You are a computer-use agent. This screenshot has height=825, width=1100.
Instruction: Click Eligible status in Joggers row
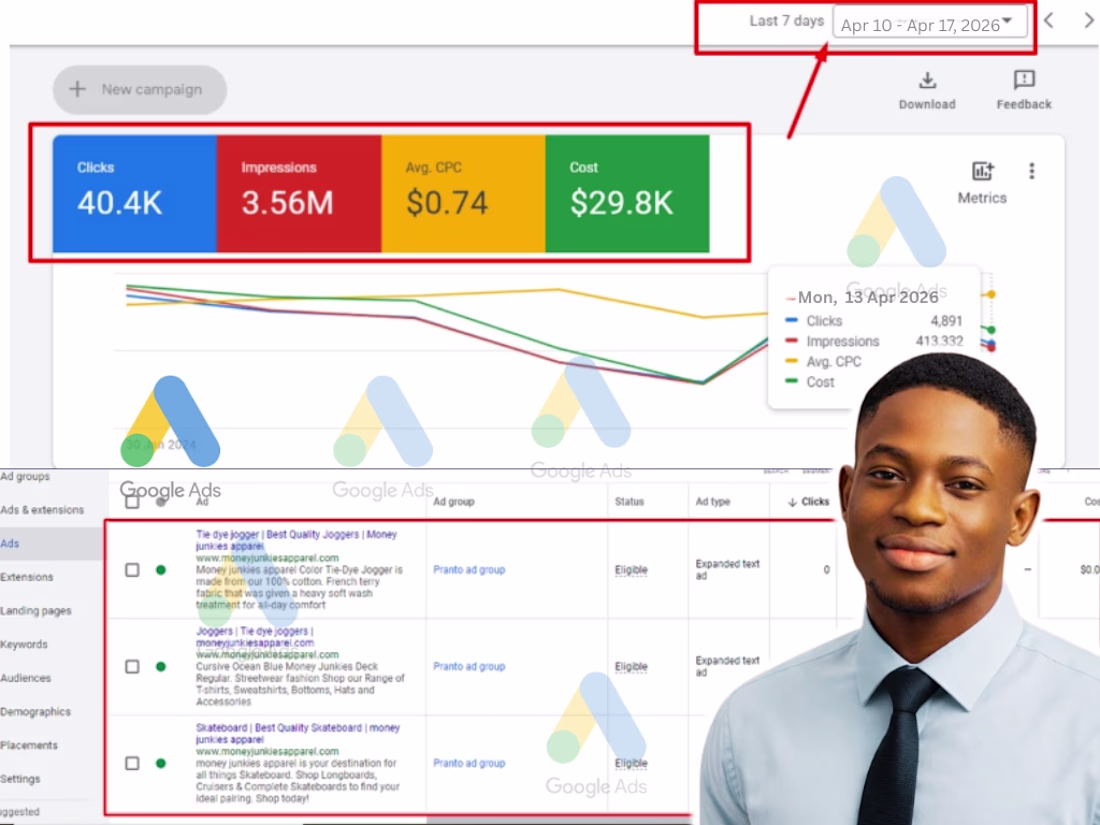point(631,667)
